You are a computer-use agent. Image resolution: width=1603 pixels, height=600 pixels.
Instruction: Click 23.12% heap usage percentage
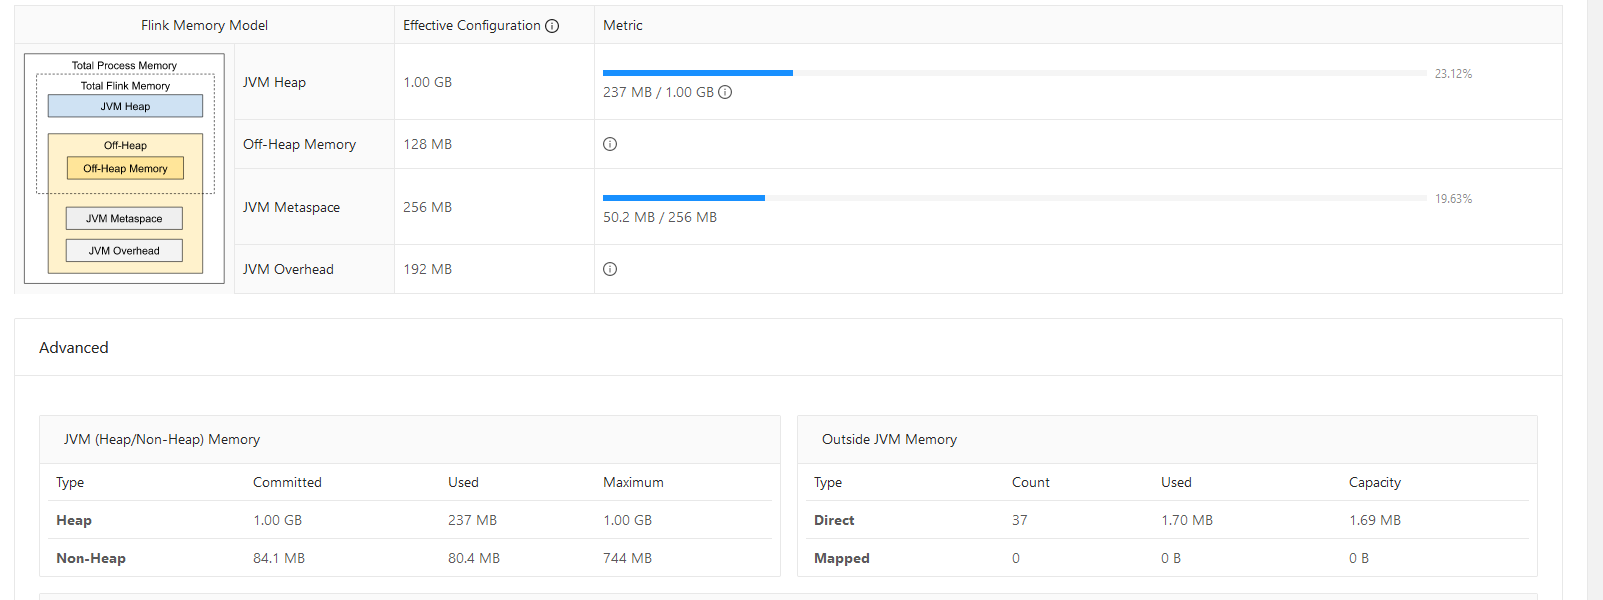click(x=1453, y=74)
